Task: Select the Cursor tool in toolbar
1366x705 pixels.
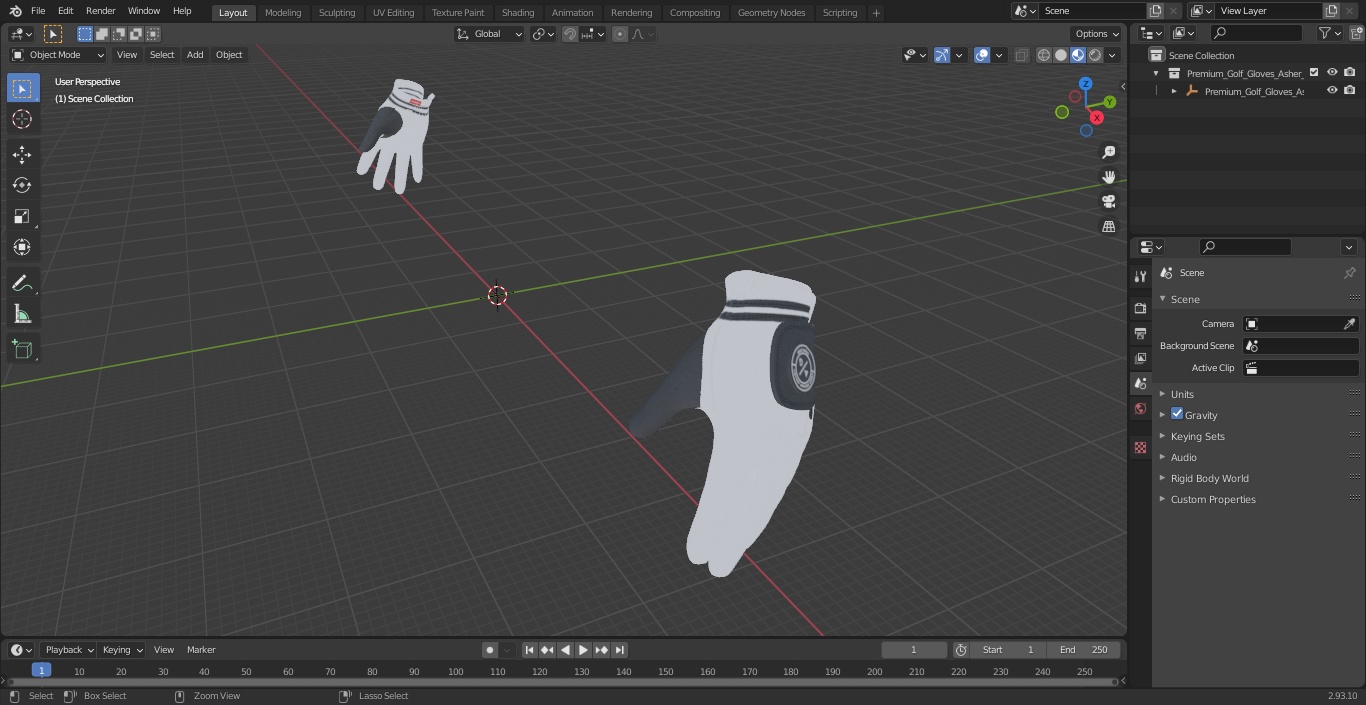Action: 22,119
